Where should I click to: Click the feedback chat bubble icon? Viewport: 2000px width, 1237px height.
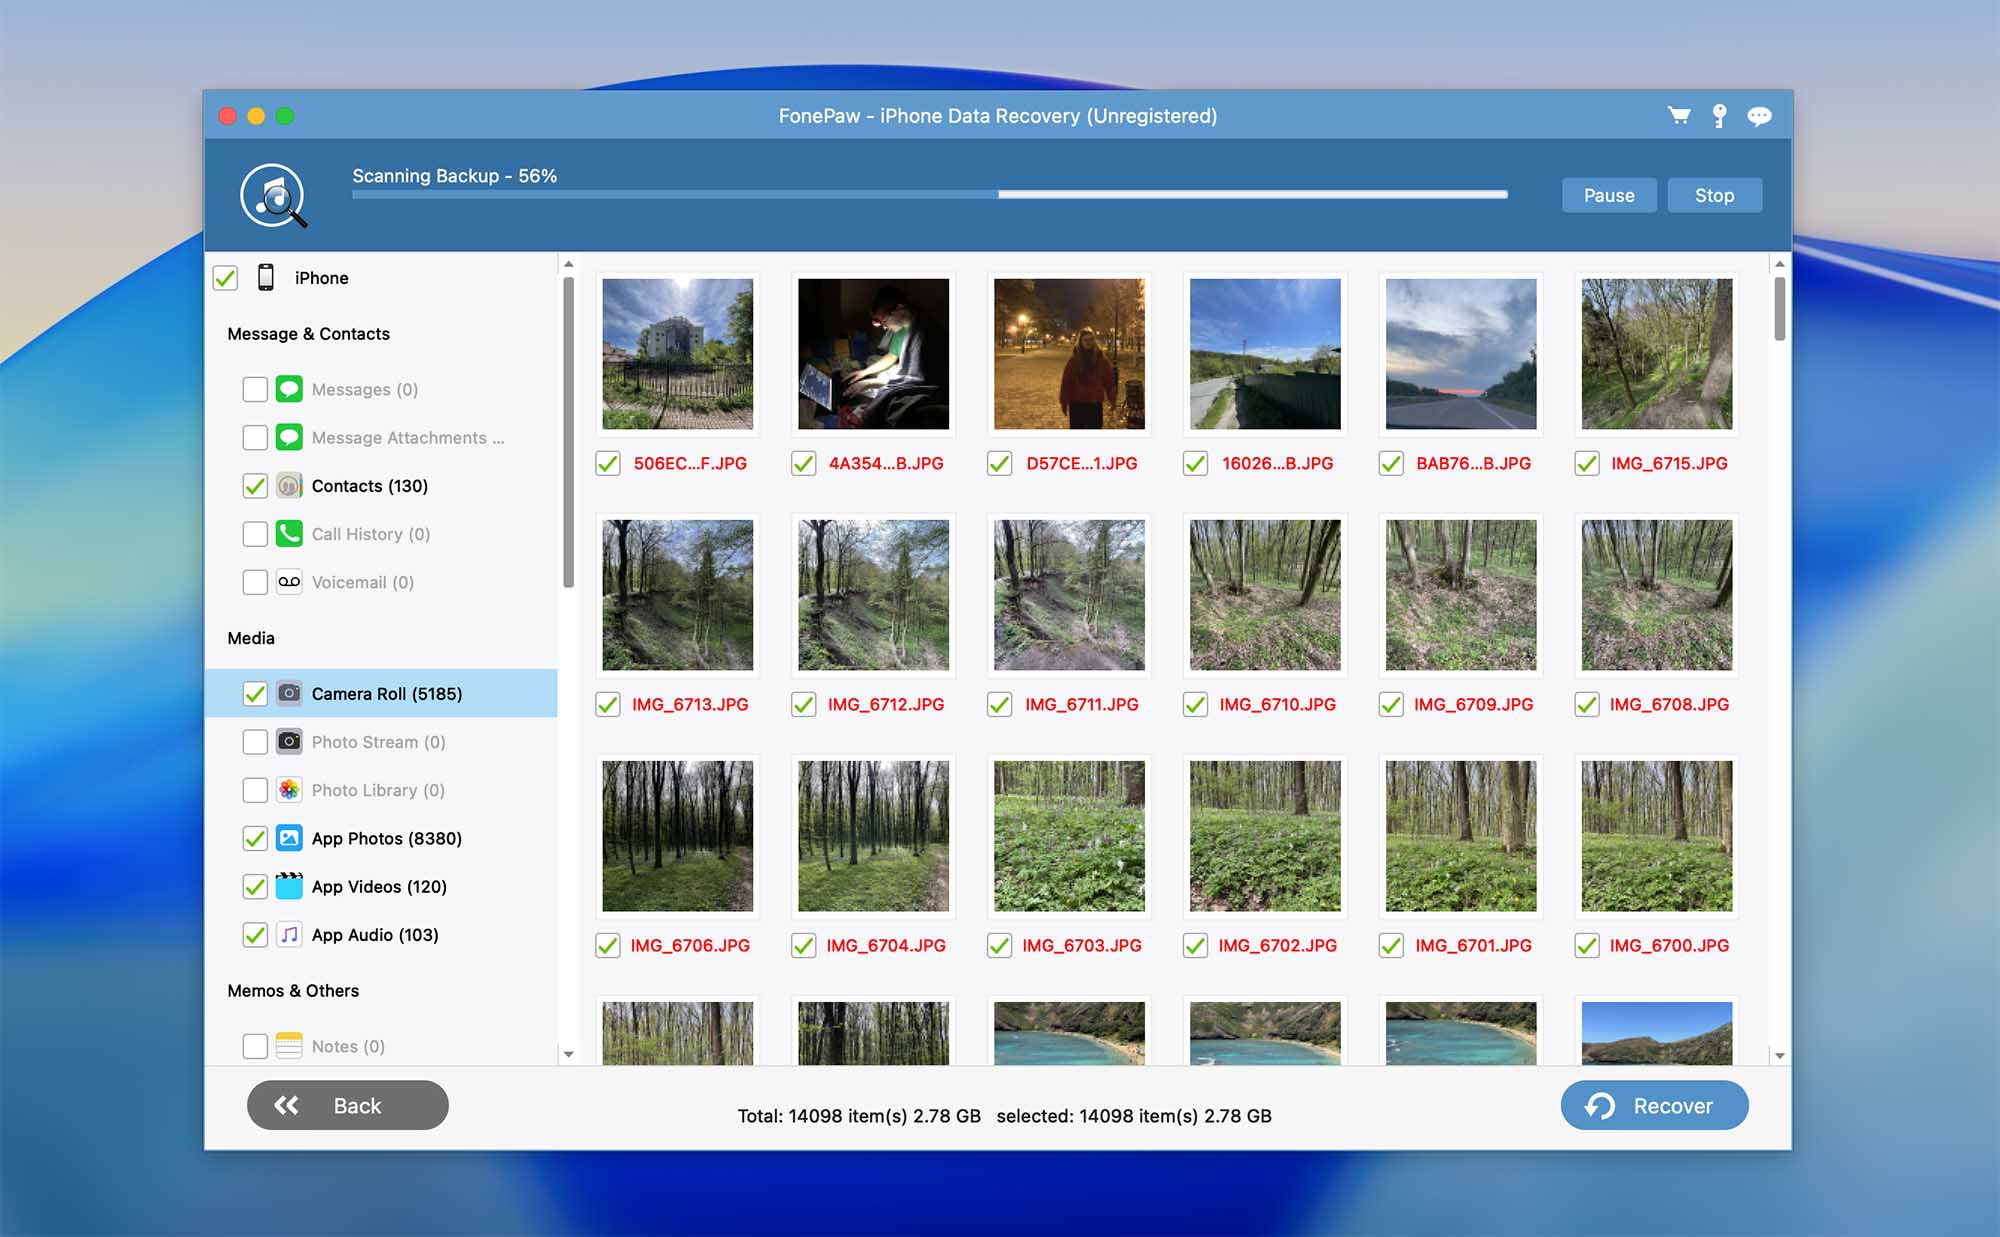click(x=1759, y=116)
